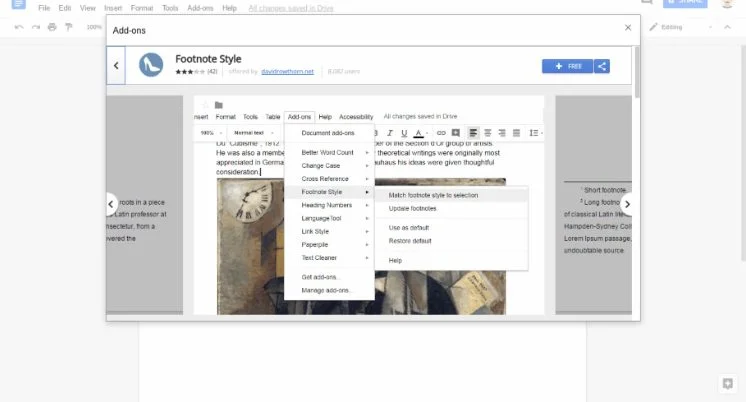Click the user count text beside the developer link
The height and width of the screenshot is (402, 746).
[344, 71]
